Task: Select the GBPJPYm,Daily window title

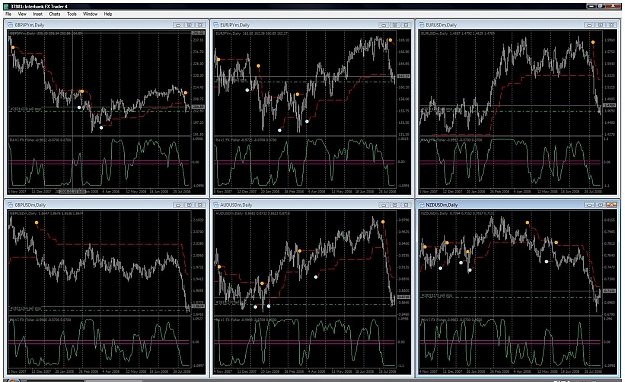Action: (29, 25)
